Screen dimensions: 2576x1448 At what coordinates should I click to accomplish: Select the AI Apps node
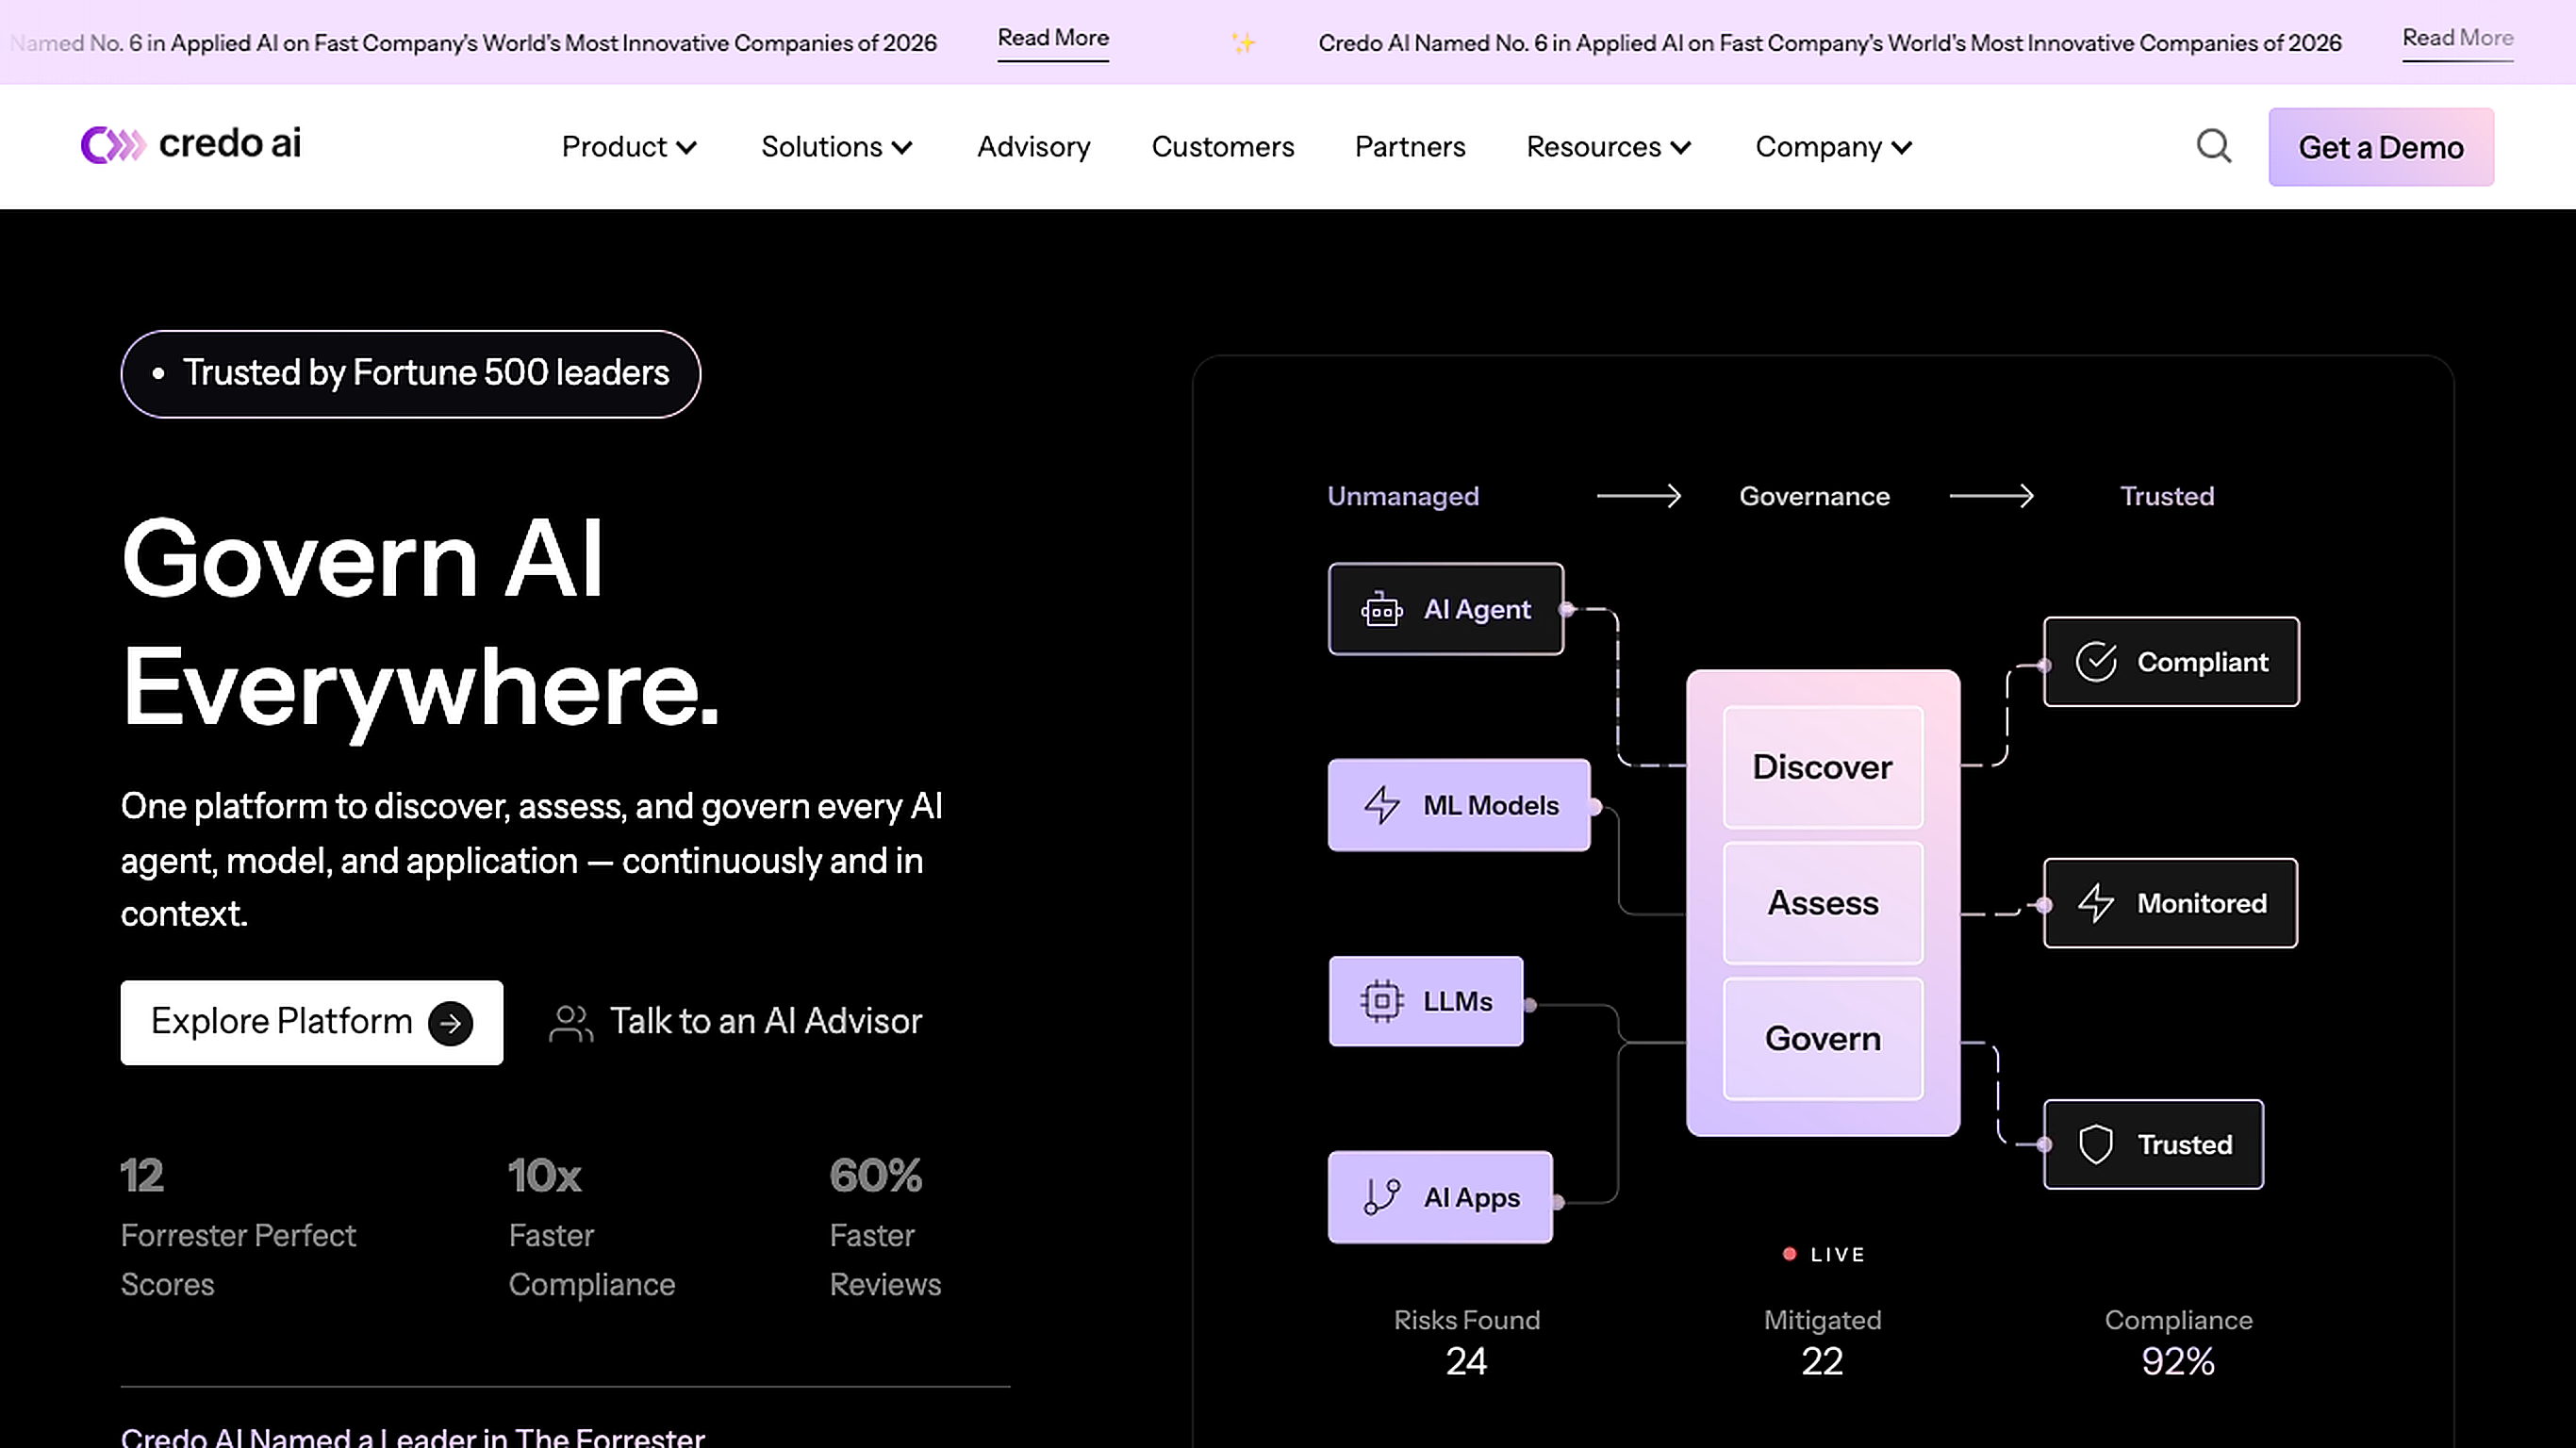(x=1440, y=1197)
